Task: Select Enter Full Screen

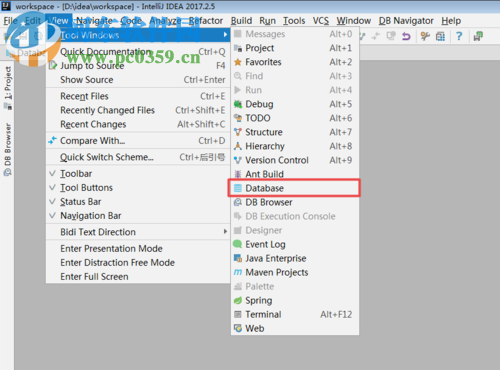Action: point(138,276)
